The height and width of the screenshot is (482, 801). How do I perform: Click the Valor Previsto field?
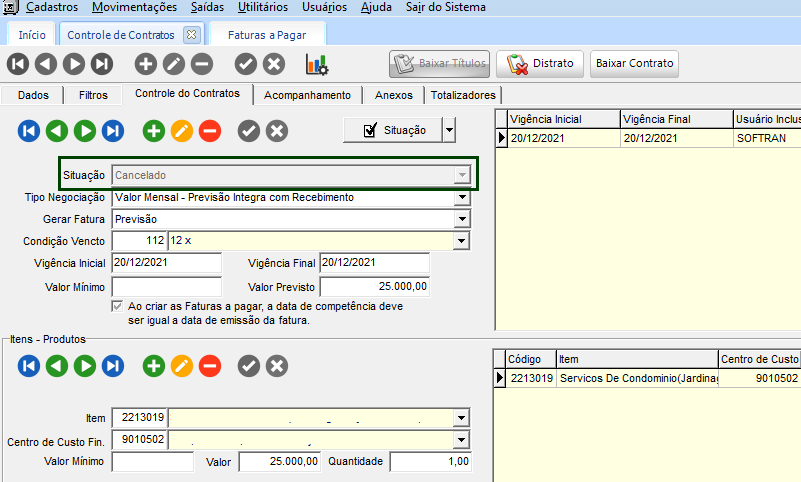click(x=374, y=286)
